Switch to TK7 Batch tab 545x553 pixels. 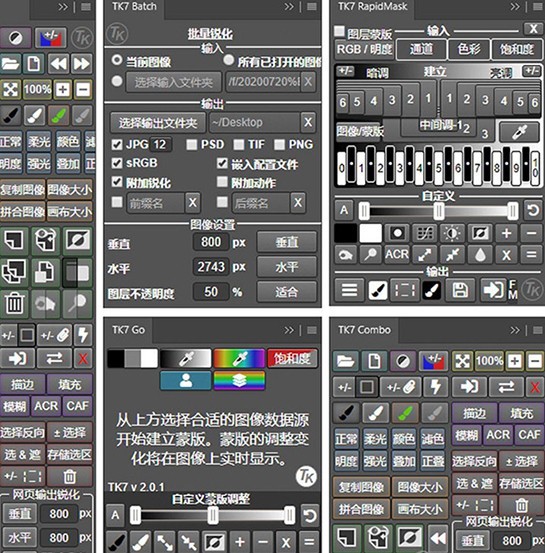point(134,7)
